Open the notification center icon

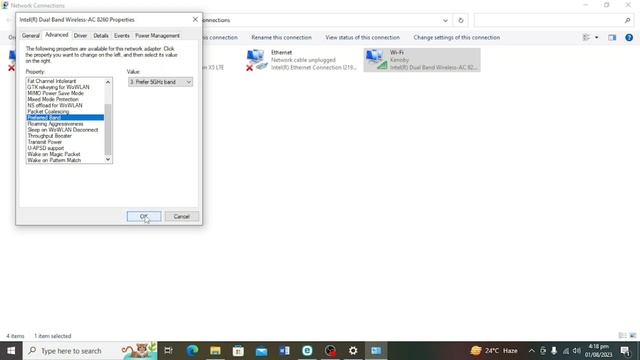(x=625, y=351)
